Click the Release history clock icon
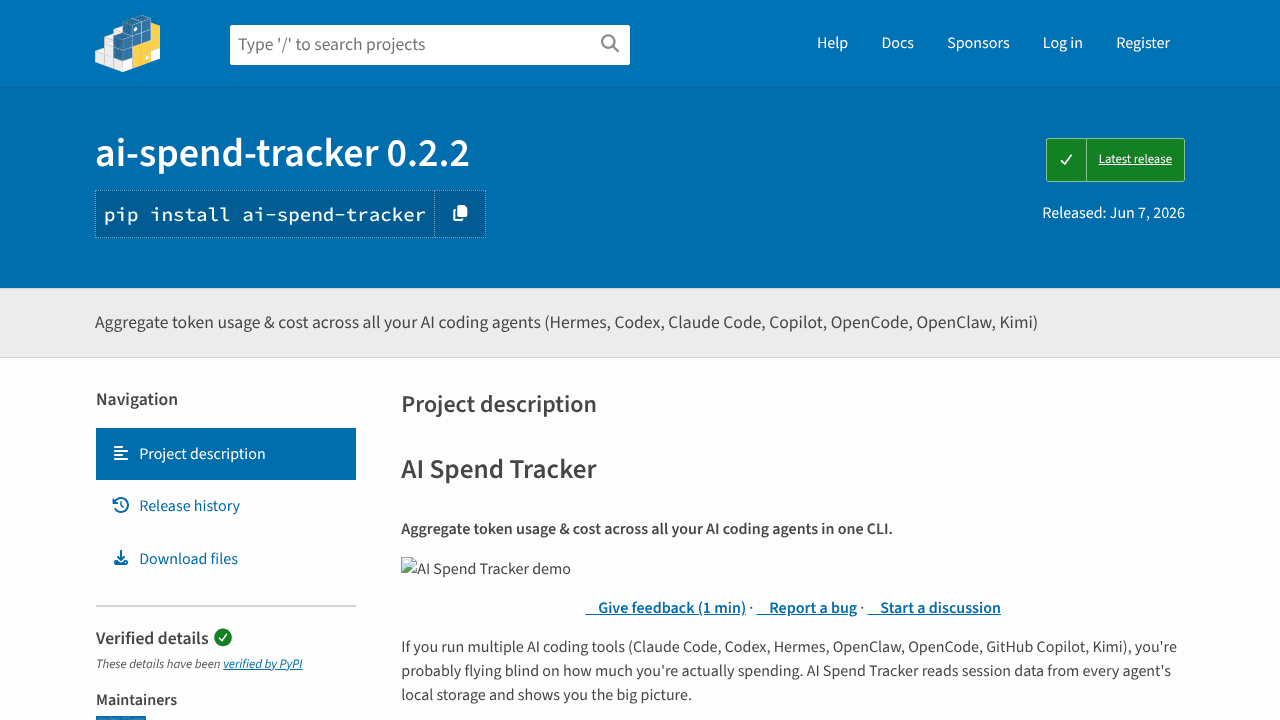Image resolution: width=1280 pixels, height=720 pixels. pyautogui.click(x=121, y=505)
